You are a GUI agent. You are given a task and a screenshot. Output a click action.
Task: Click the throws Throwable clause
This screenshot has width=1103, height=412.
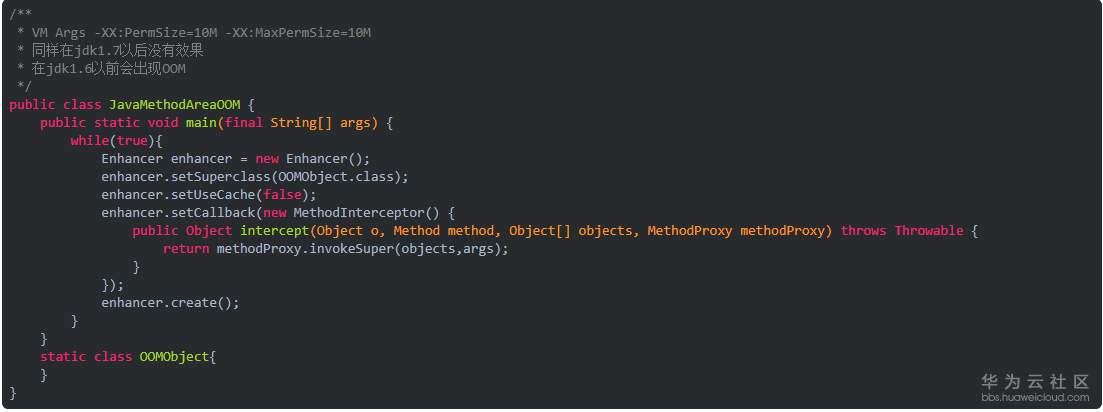point(902,231)
